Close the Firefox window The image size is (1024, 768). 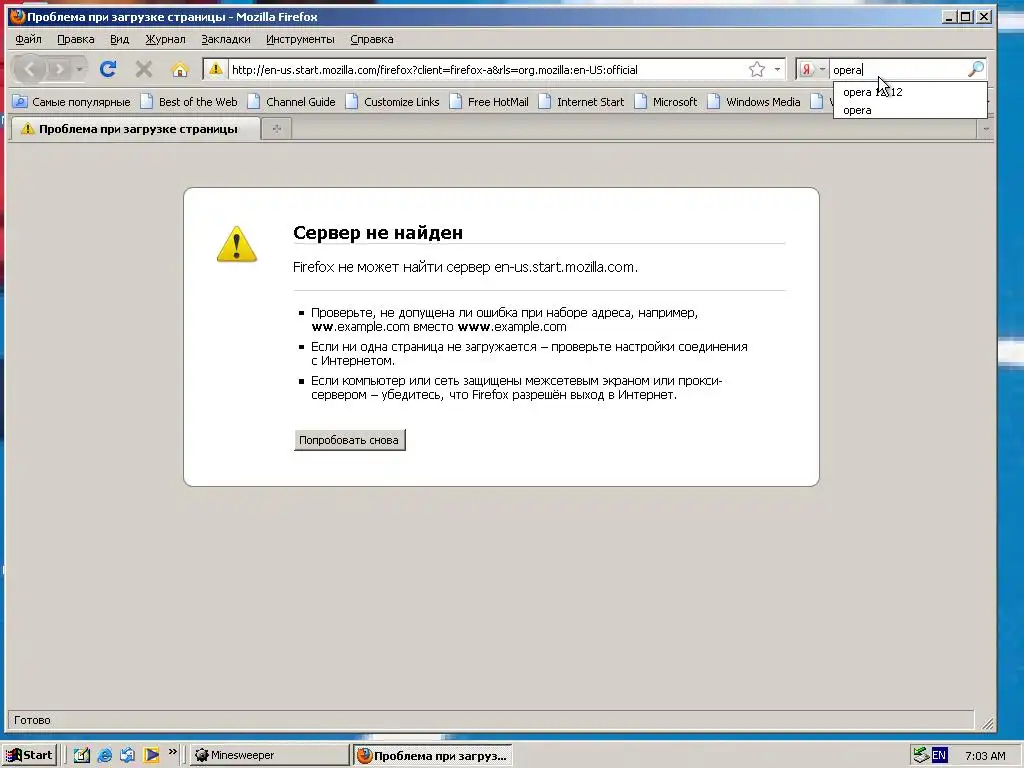(x=984, y=16)
